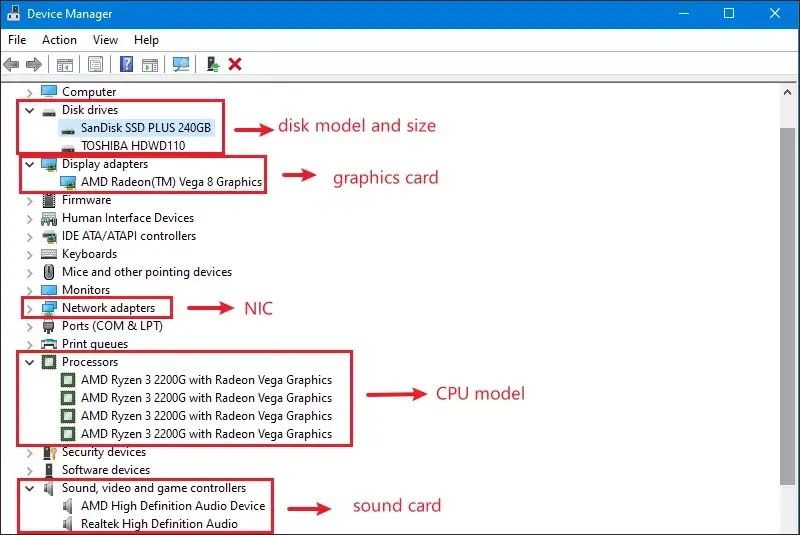Viewport: 800px width, 535px height.
Task: Select TOSHIBA HDWD110 disk drive
Action: [x=133, y=146]
